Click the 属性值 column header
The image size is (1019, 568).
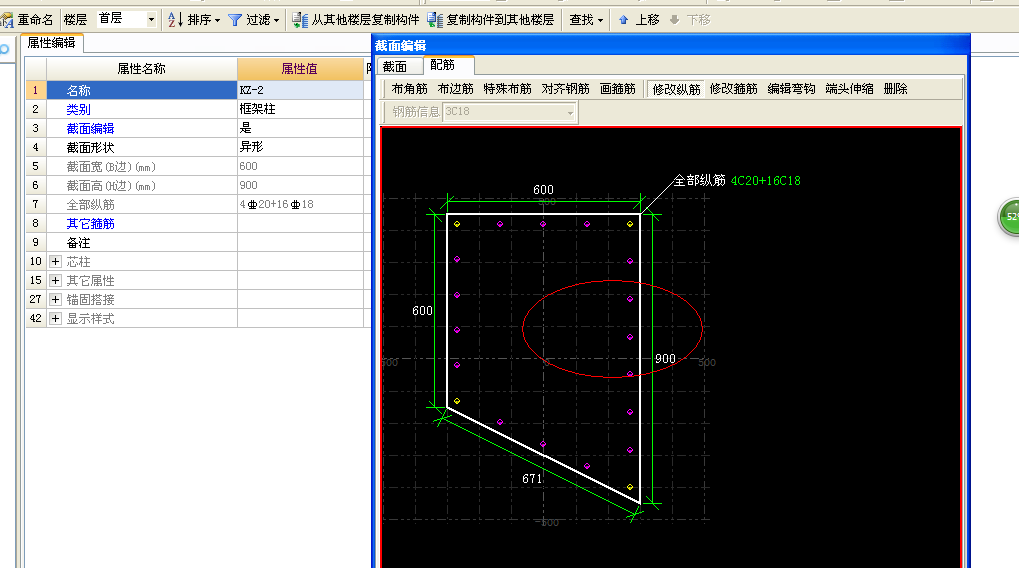(x=300, y=69)
